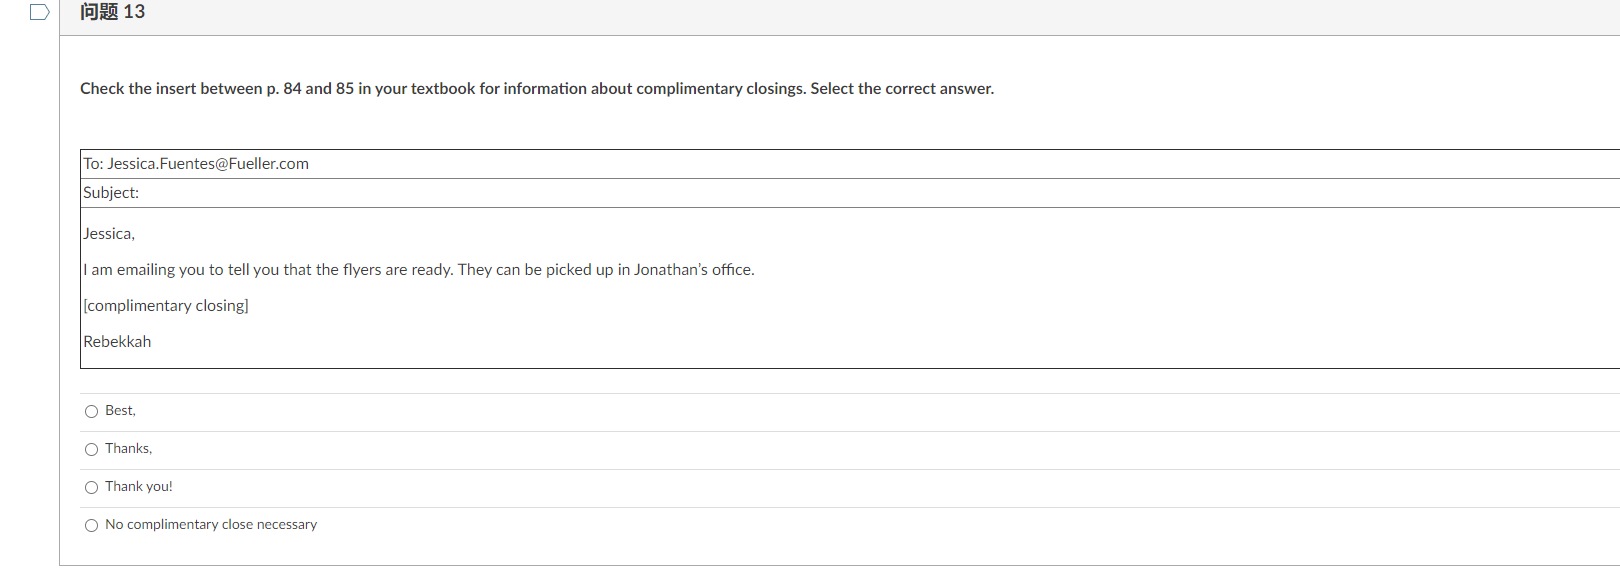Click the sentence about flyers being ready
The height and width of the screenshot is (579, 1620).
(x=419, y=270)
